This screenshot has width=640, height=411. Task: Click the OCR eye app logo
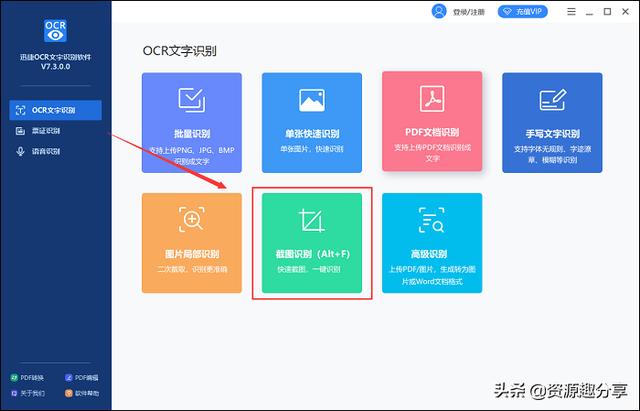pyautogui.click(x=55, y=31)
